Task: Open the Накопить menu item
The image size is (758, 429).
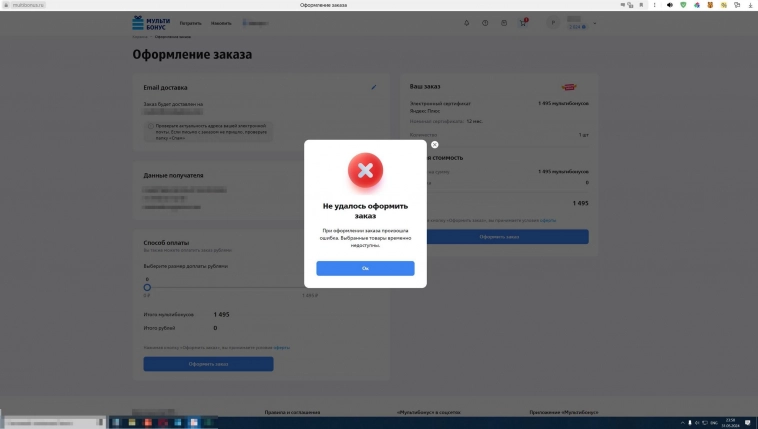Action: [222, 23]
